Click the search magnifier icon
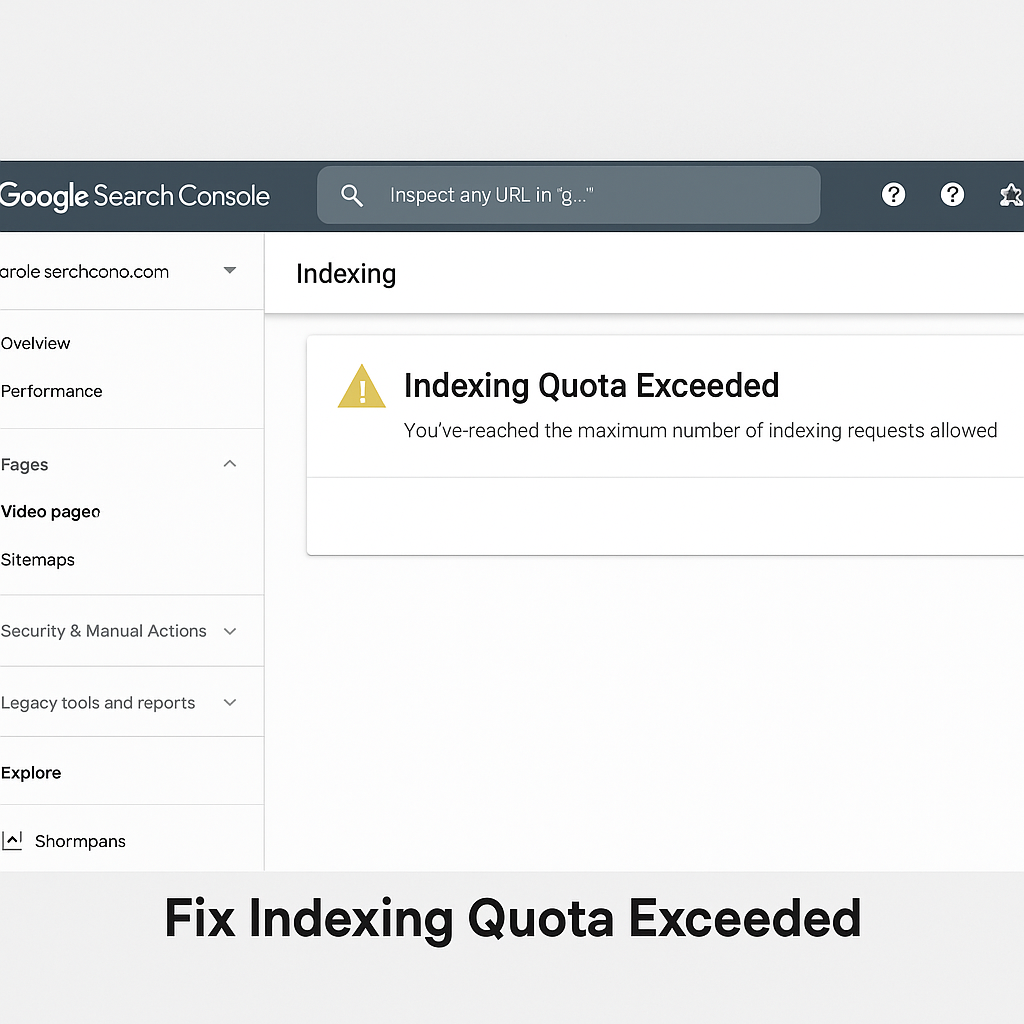The width and height of the screenshot is (1024, 1024). tap(352, 195)
